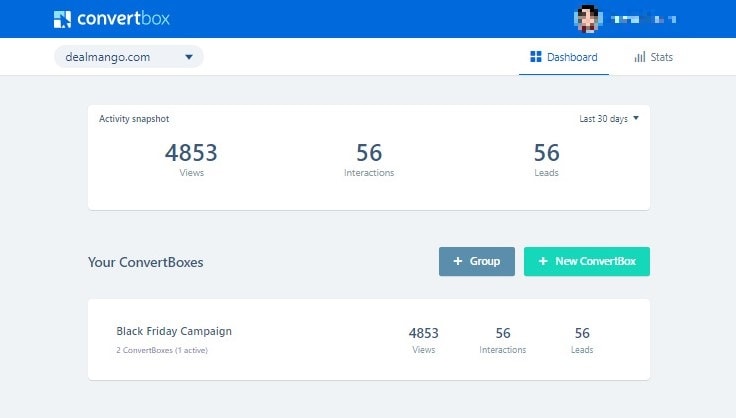The width and height of the screenshot is (736, 418).
Task: Click the plus icon on Group button
Action: [x=458, y=261]
